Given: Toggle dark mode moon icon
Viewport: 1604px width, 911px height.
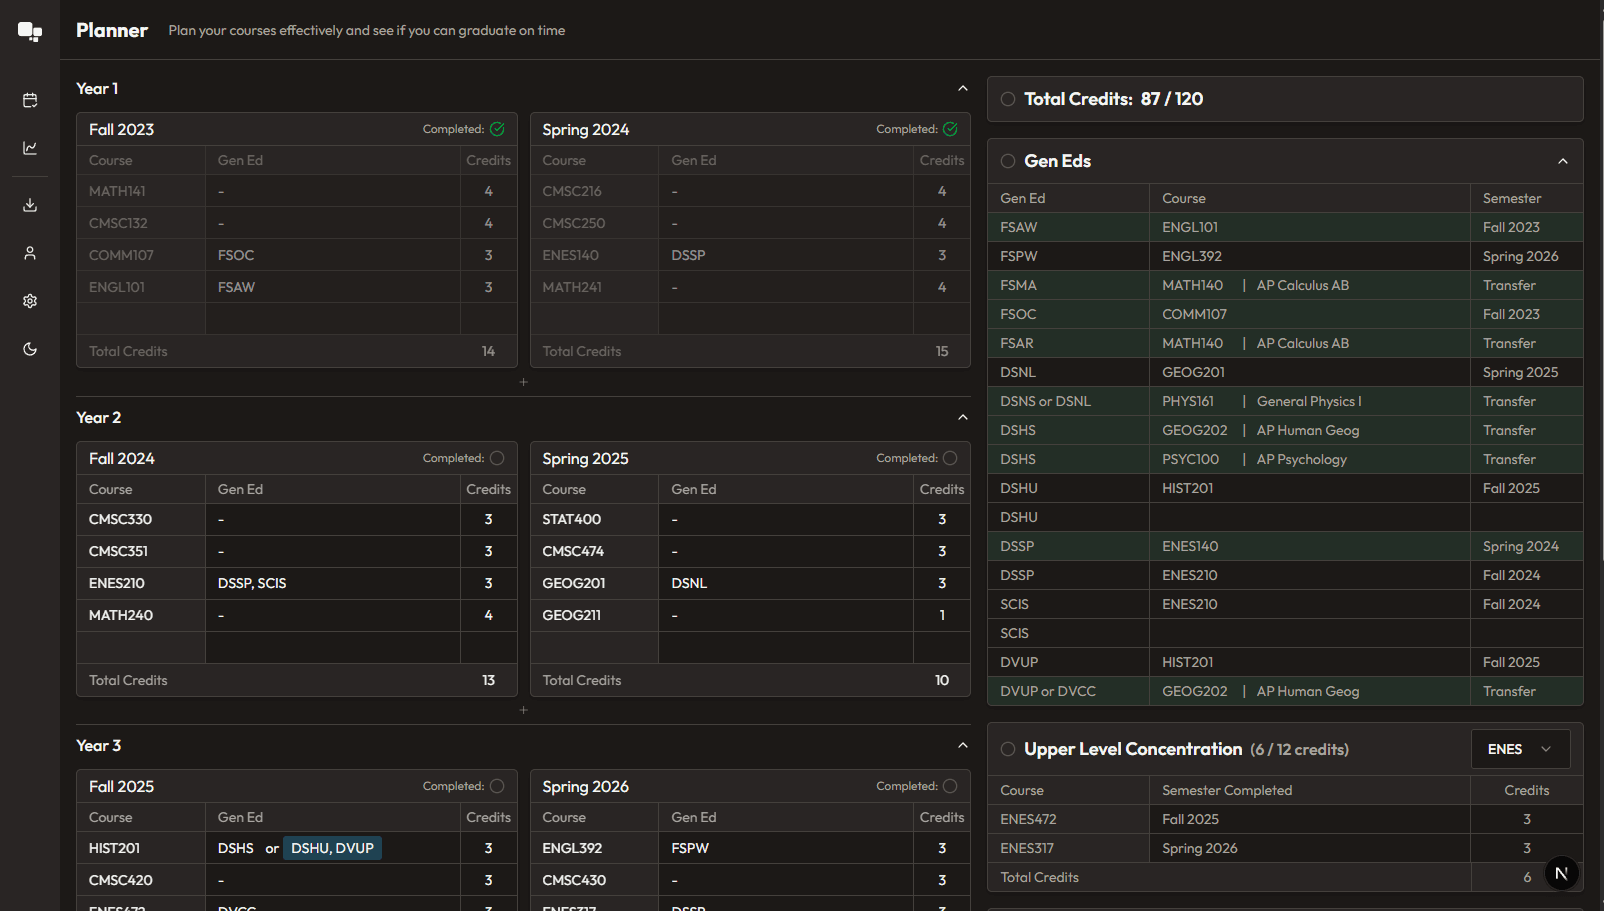Looking at the screenshot, I should (30, 349).
